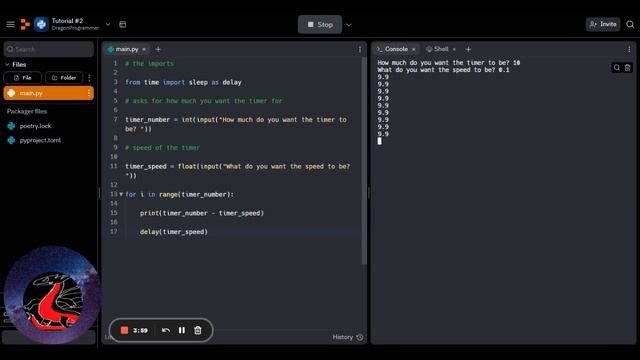Stop the running program
The height and width of the screenshot is (360, 640).
tap(320, 24)
